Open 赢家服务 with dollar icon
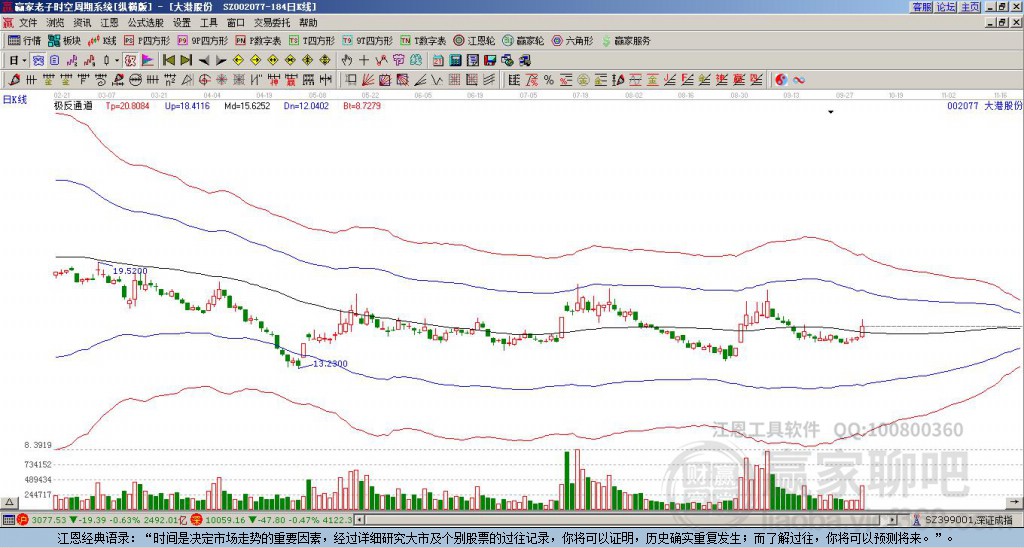 tap(626, 40)
